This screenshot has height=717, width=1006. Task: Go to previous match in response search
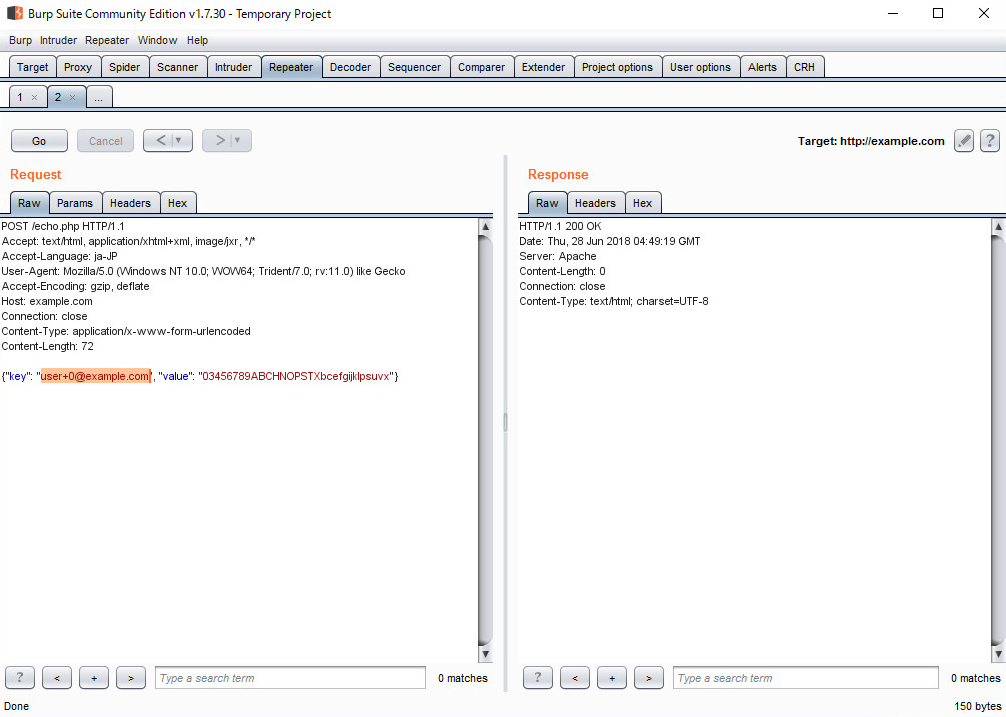(x=575, y=677)
